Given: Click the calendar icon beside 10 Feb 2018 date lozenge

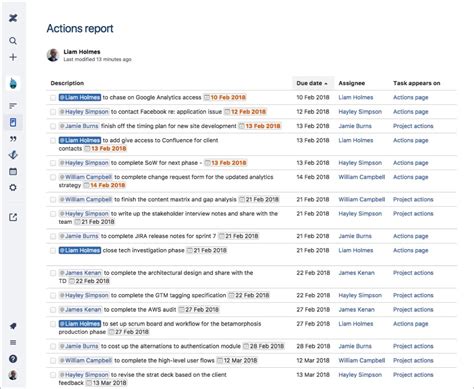Looking at the screenshot, I should tap(207, 97).
